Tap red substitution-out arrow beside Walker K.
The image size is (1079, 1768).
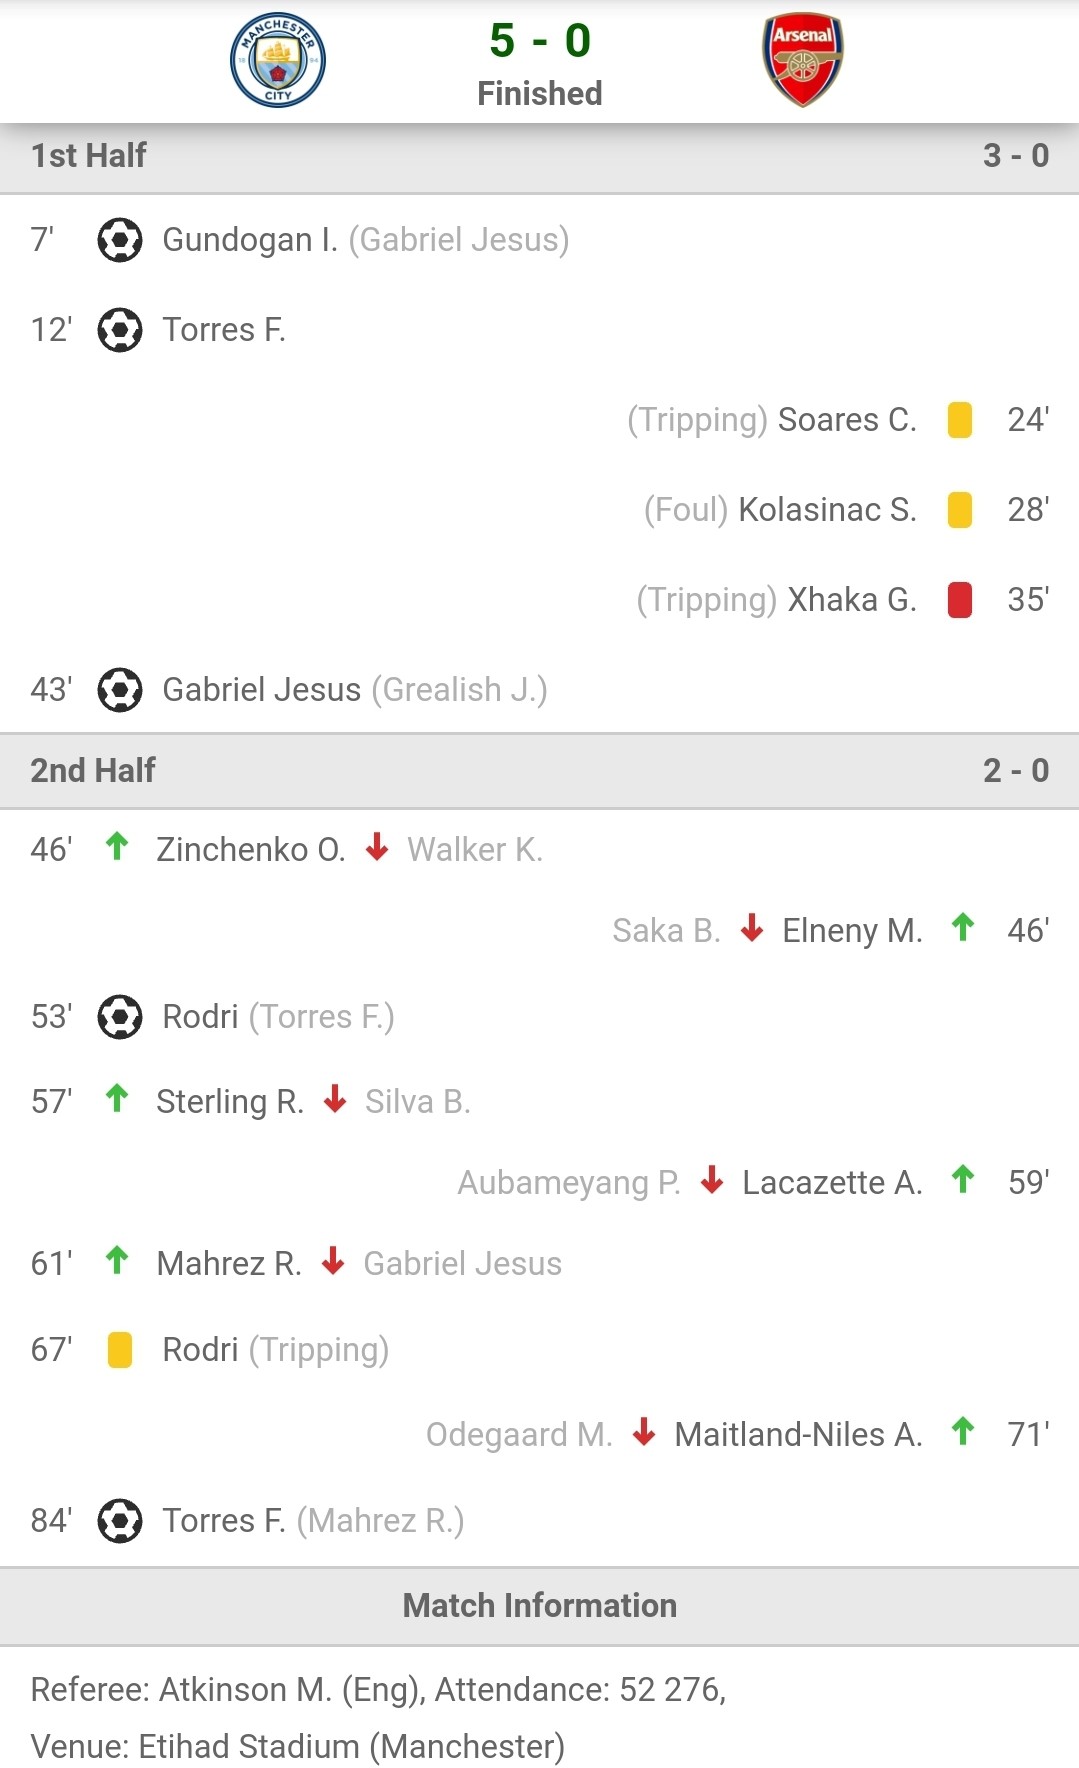377,847
